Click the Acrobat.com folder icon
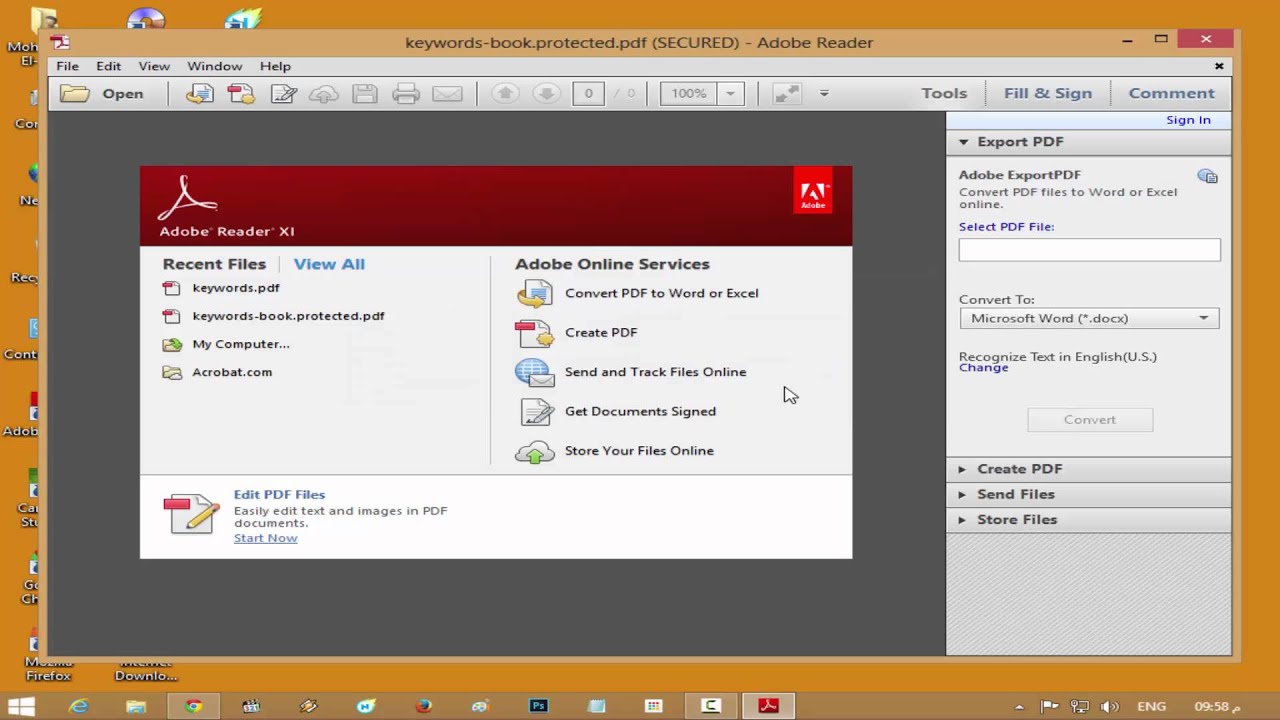This screenshot has width=1280, height=720. click(173, 372)
